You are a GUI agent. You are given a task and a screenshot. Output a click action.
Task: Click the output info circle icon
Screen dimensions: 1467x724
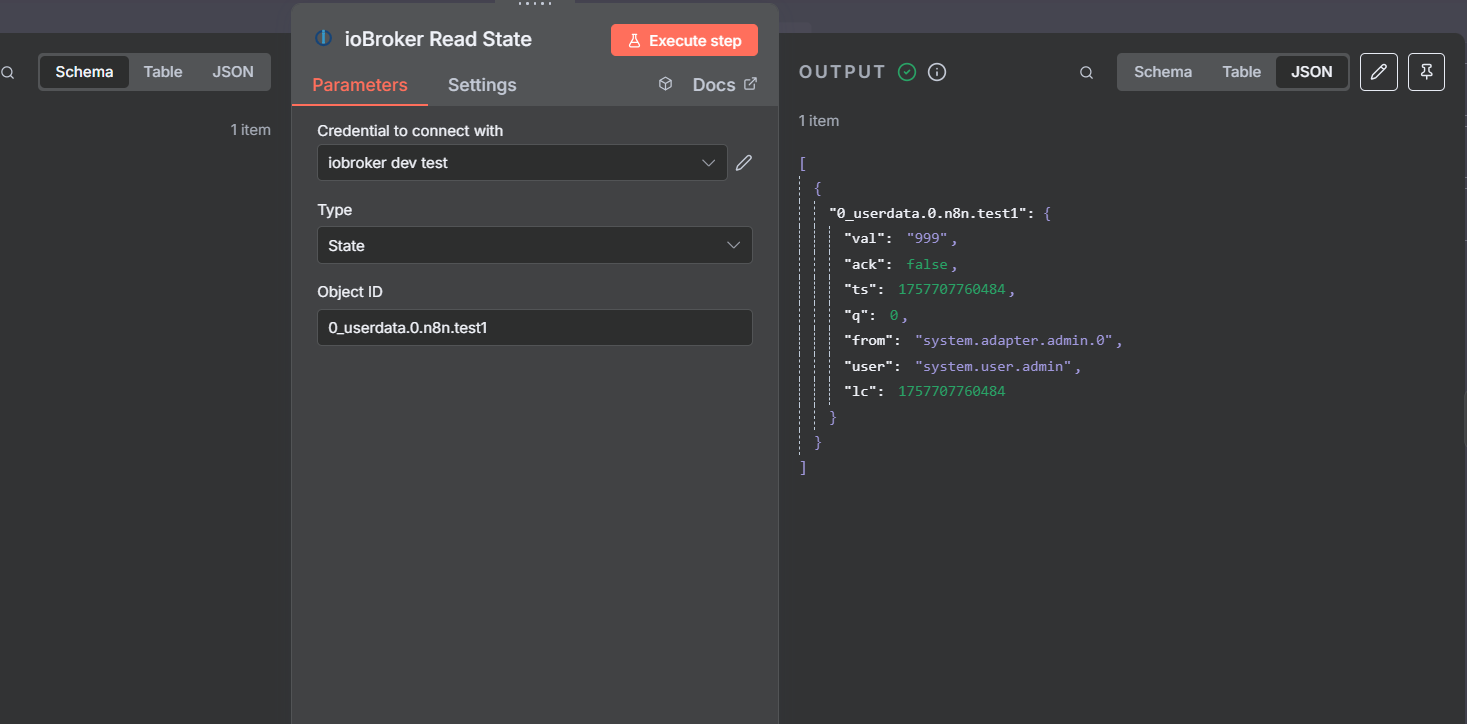937,72
